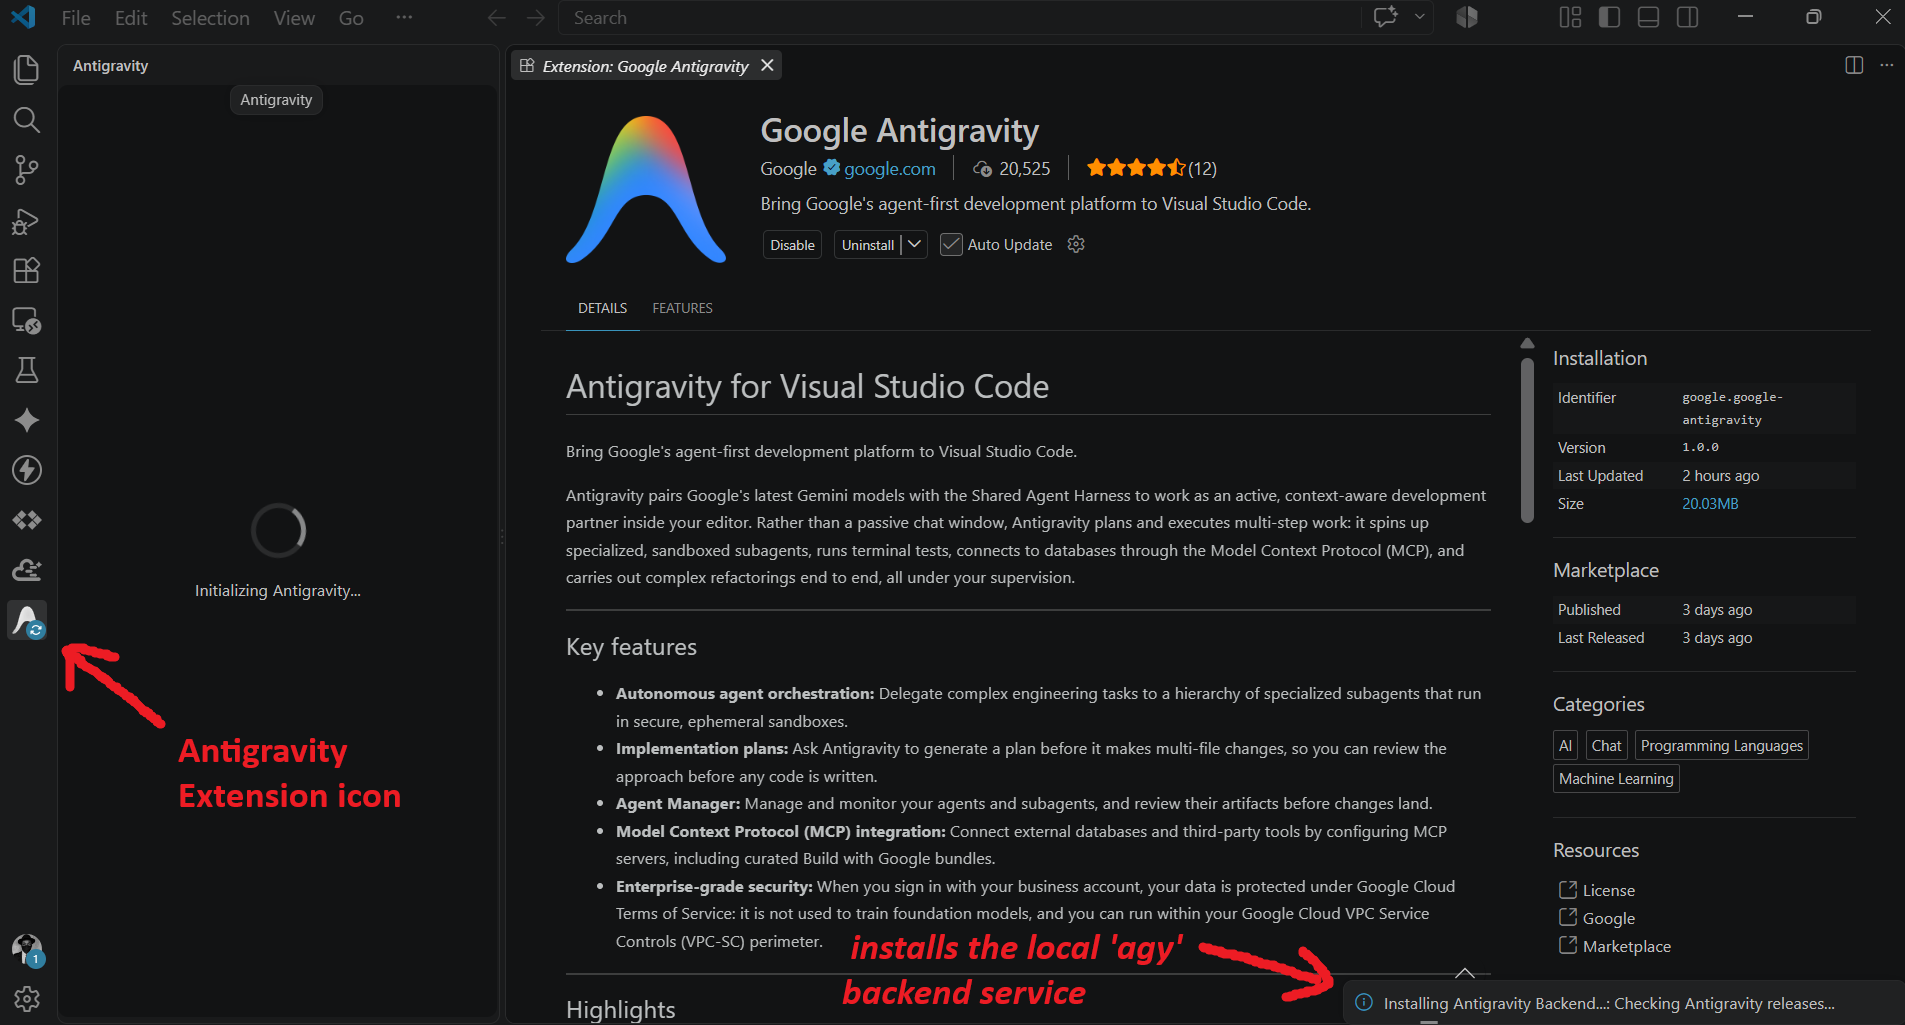The image size is (1905, 1025).
Task: Uninstall the Google Antigravity extension
Action: pyautogui.click(x=868, y=245)
